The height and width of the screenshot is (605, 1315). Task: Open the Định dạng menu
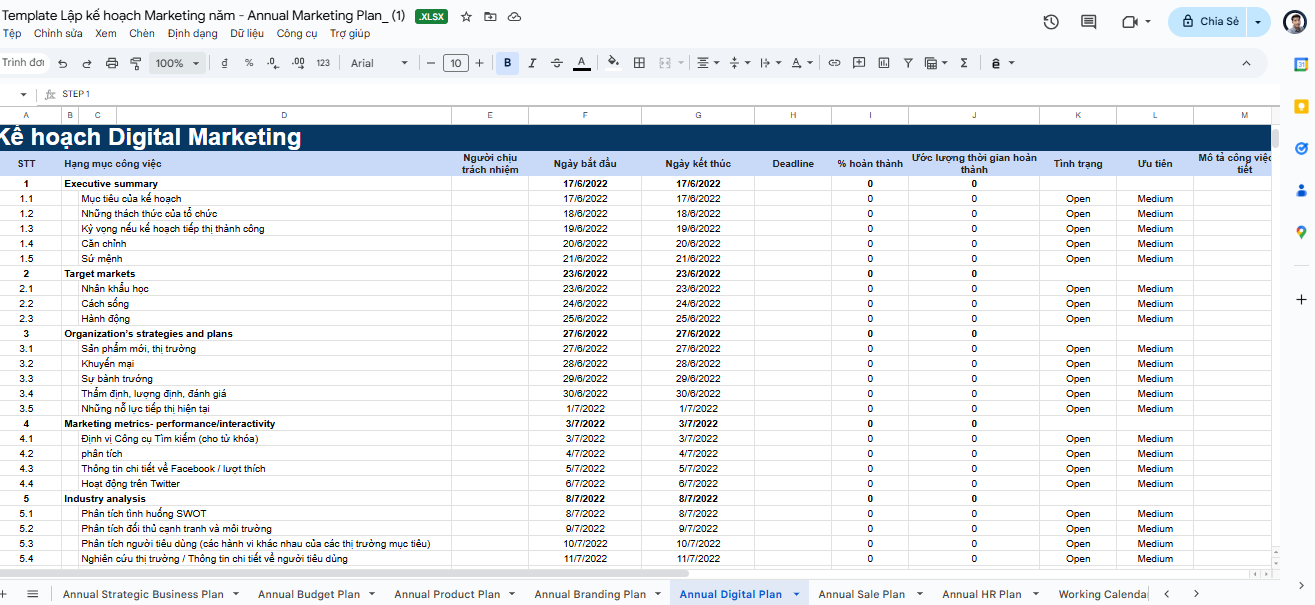192,34
